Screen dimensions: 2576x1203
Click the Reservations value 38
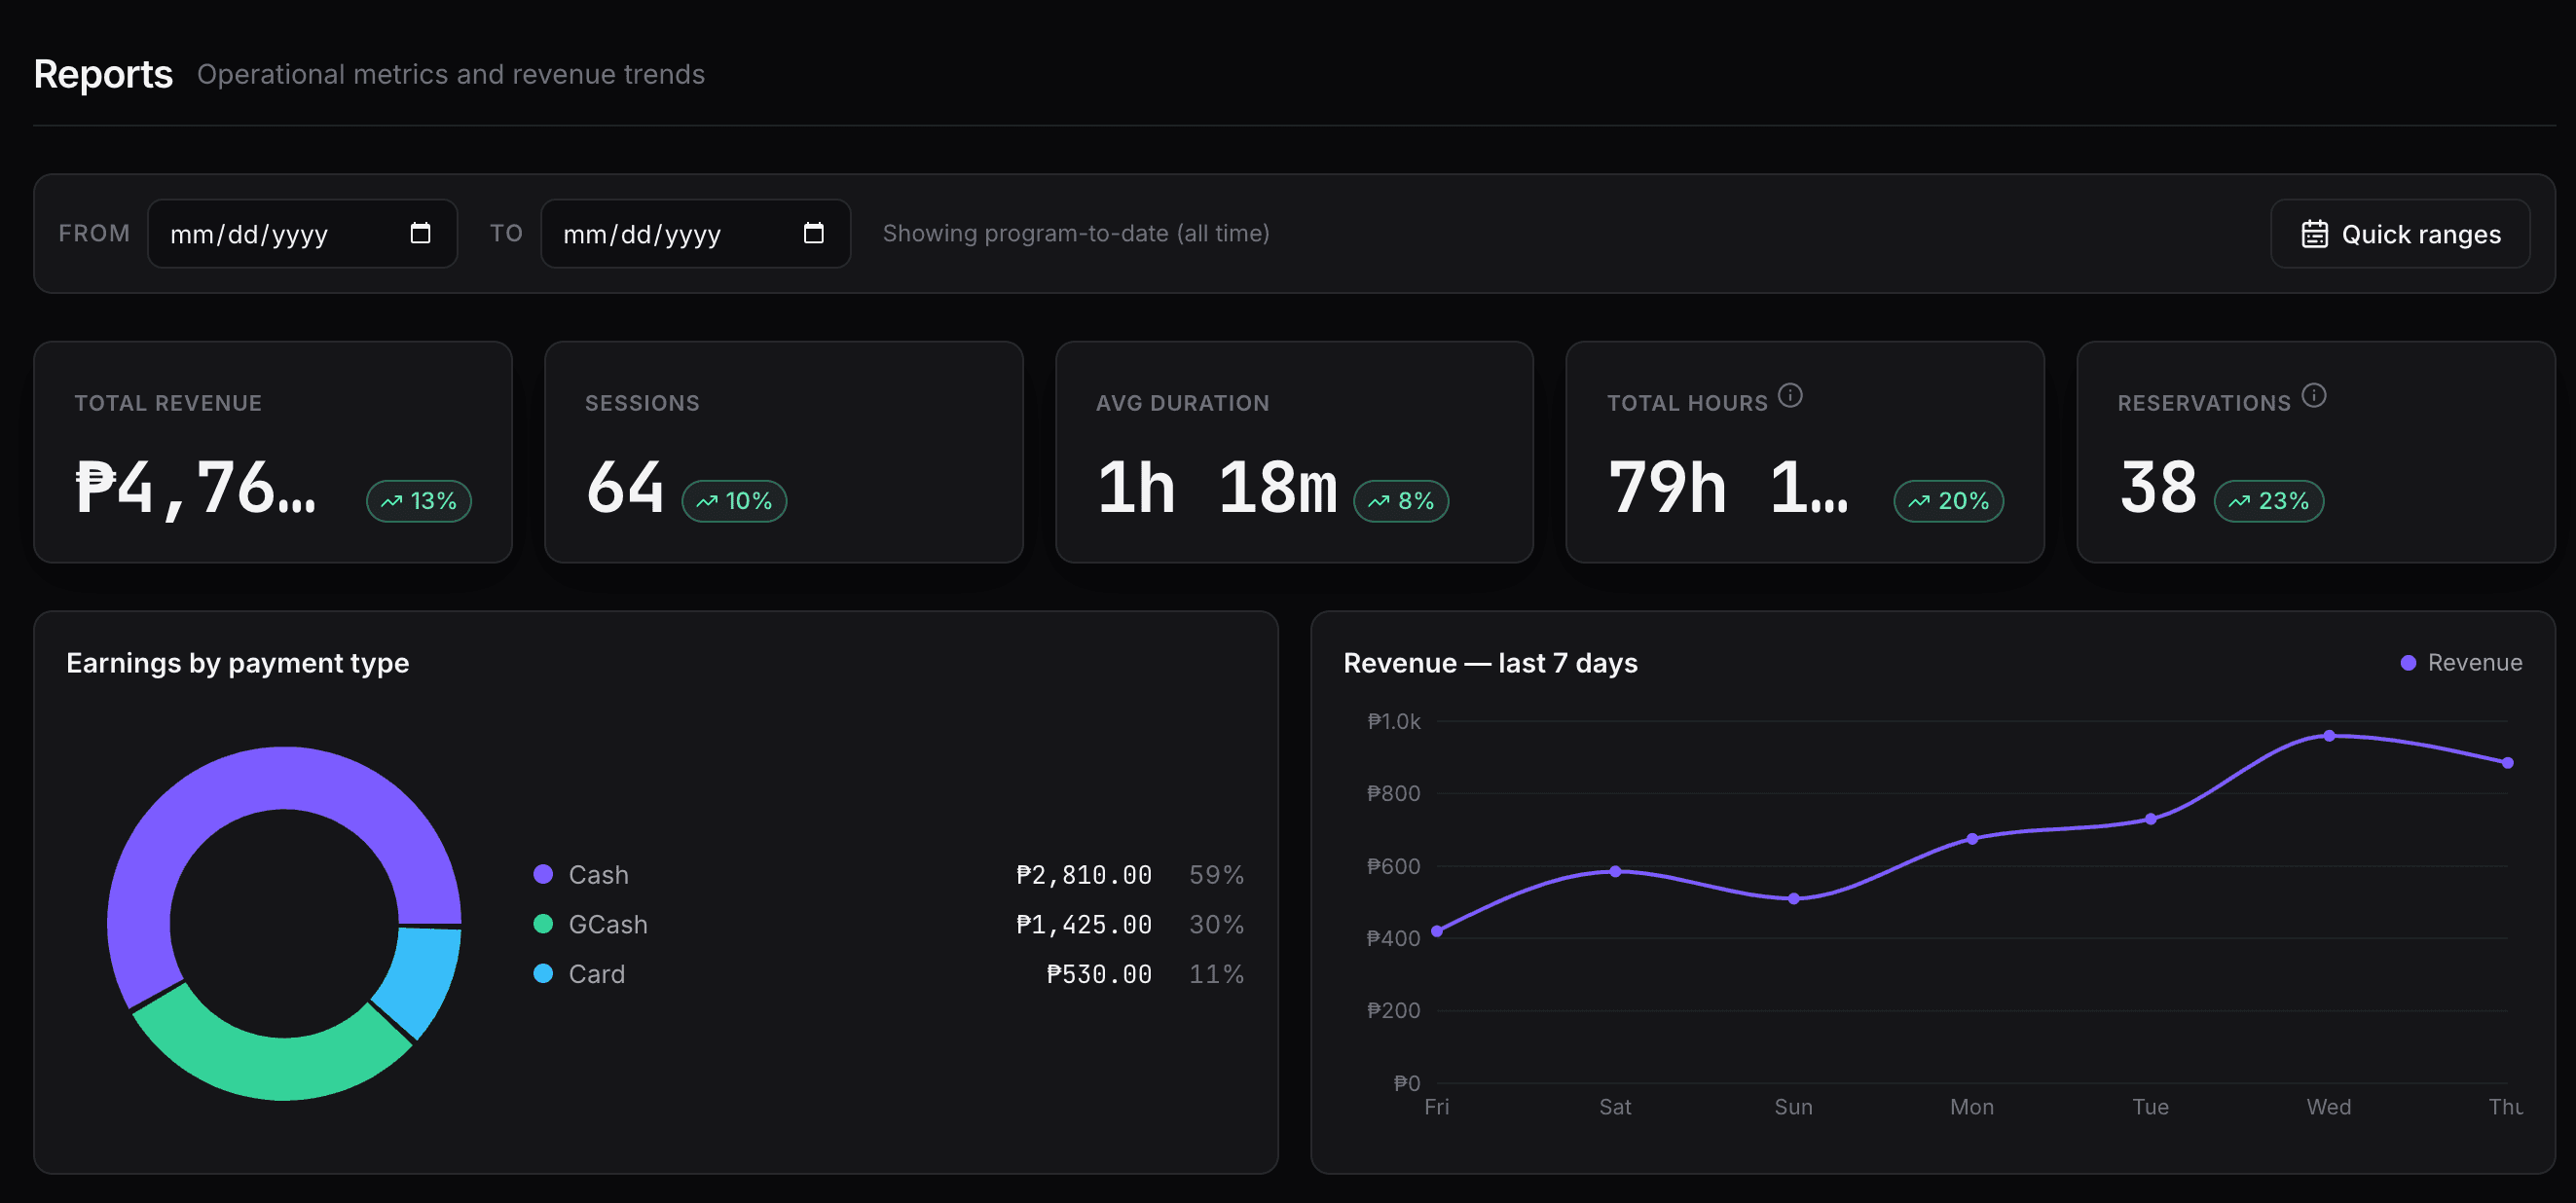(x=2158, y=489)
